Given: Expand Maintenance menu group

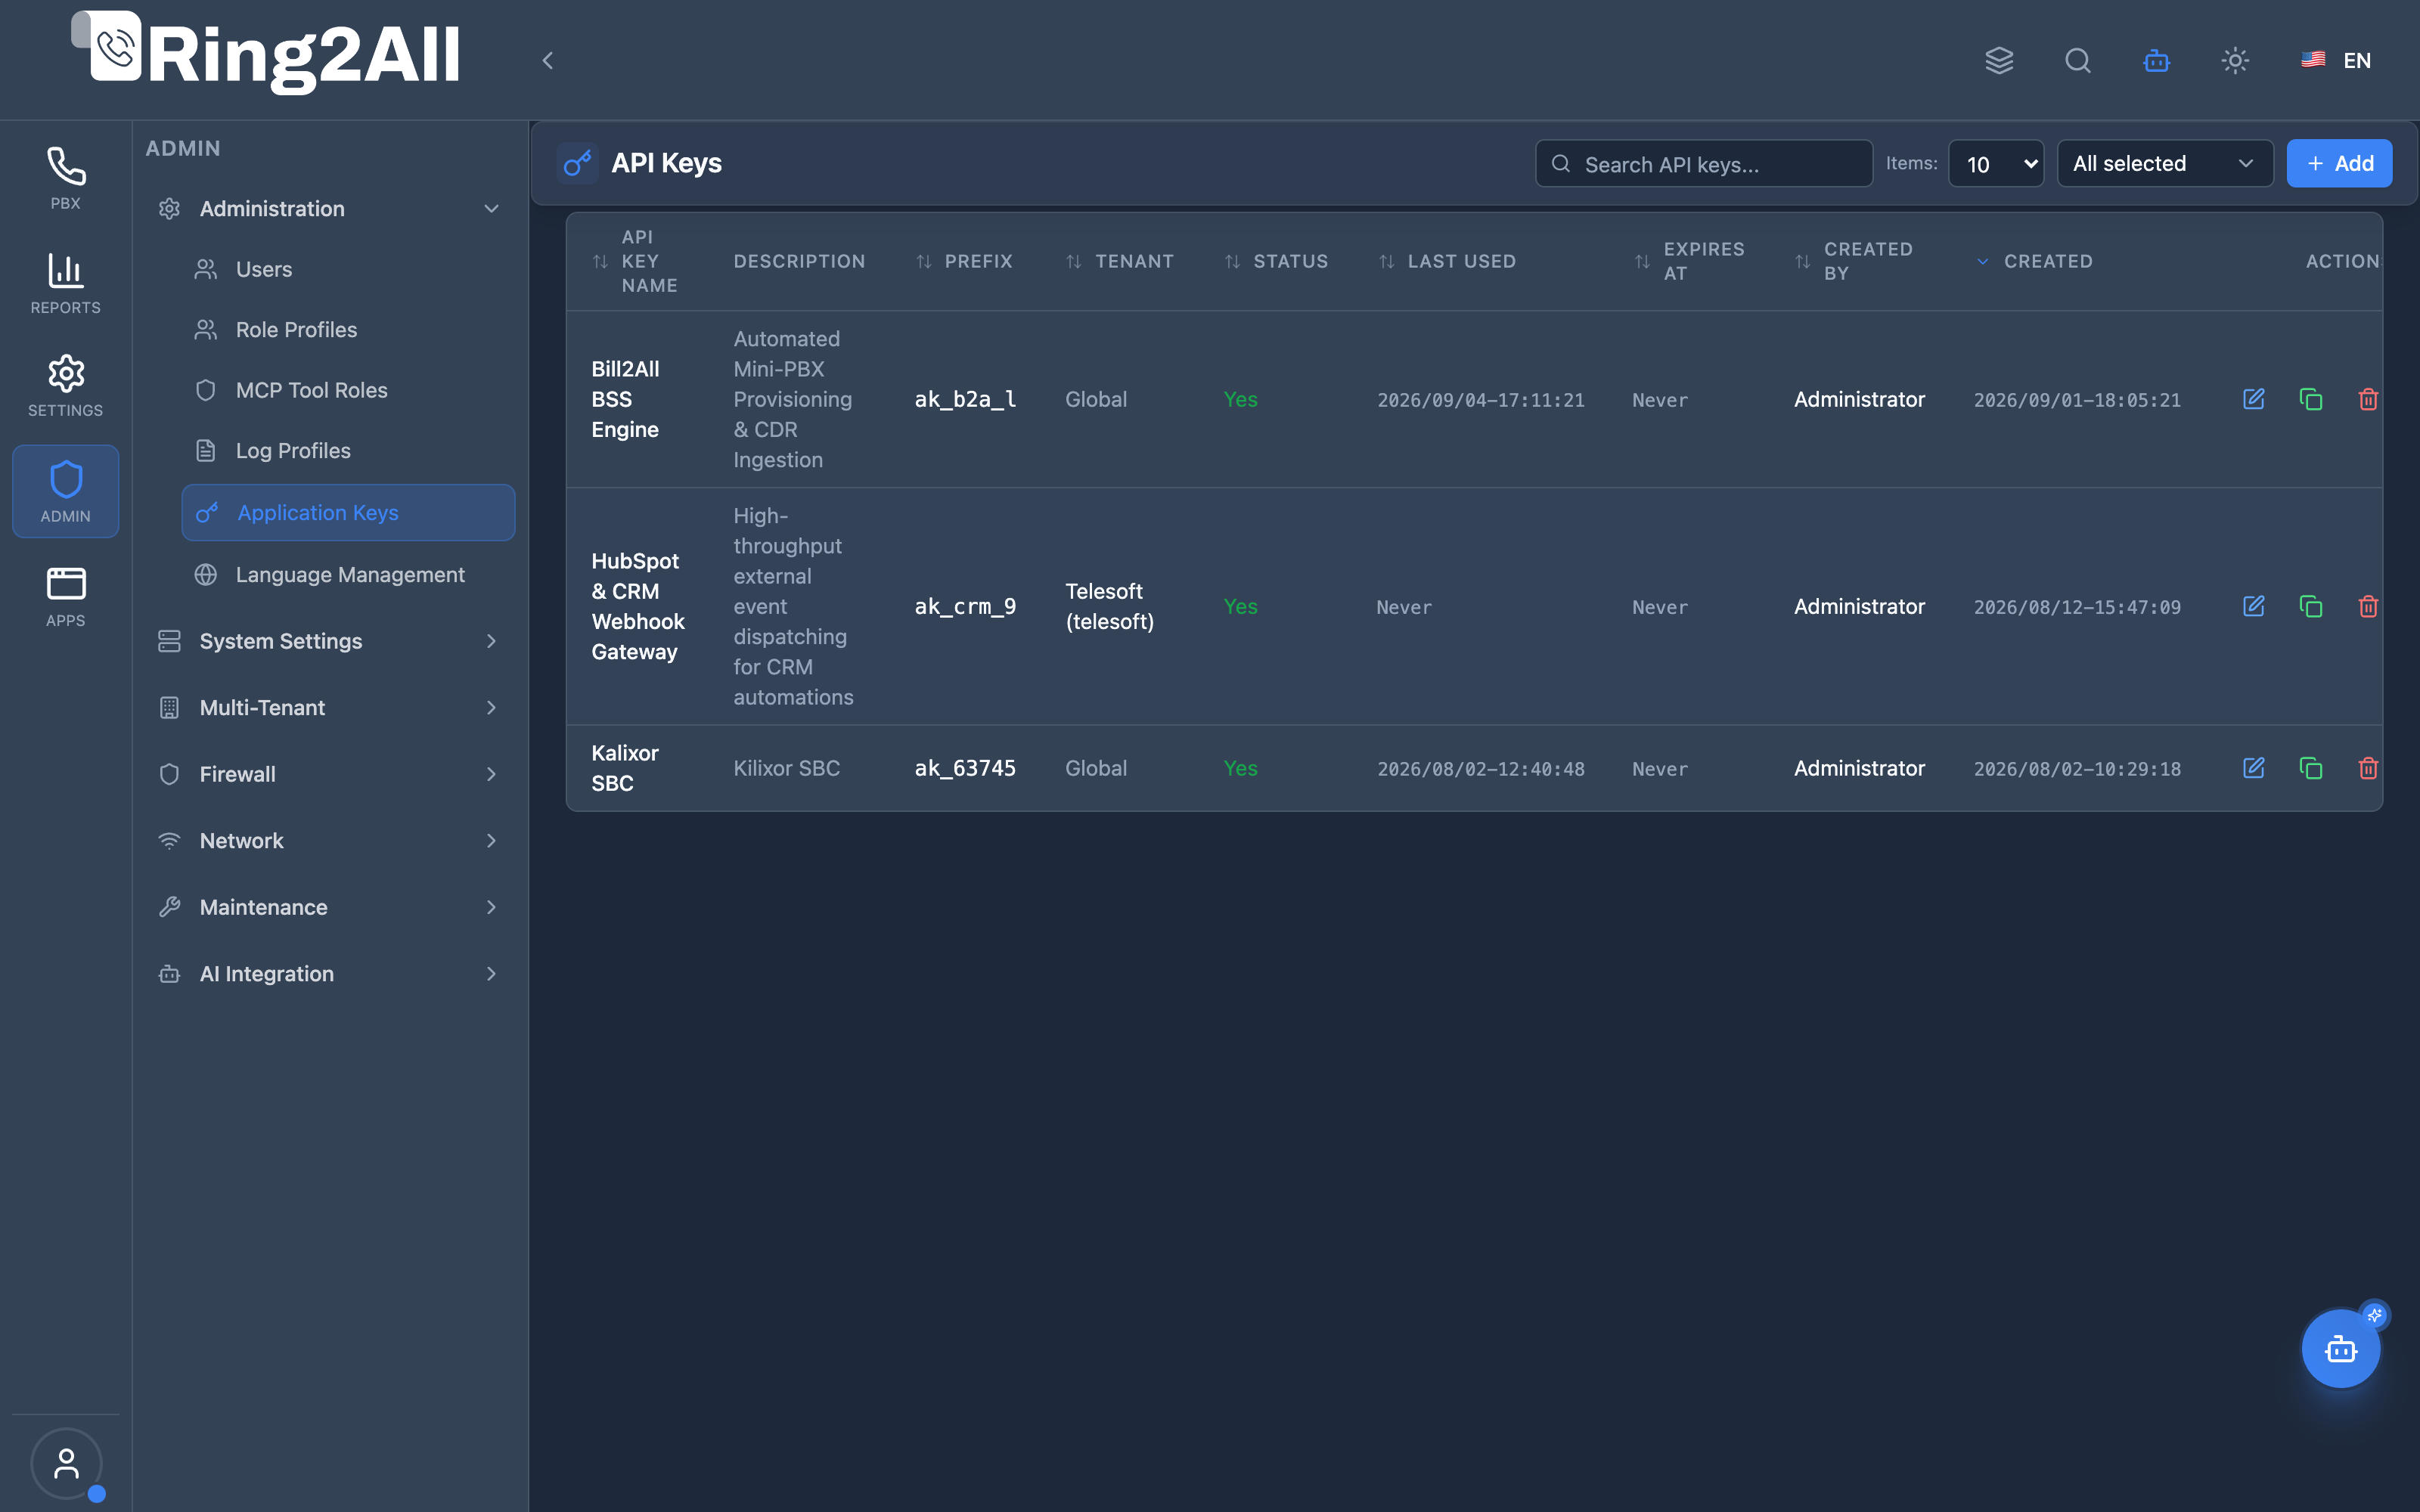Looking at the screenshot, I should (329, 907).
